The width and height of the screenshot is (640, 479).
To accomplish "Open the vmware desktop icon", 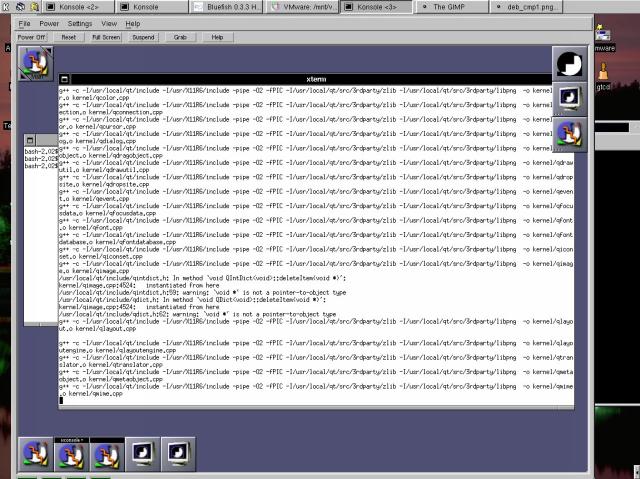I will [603, 38].
